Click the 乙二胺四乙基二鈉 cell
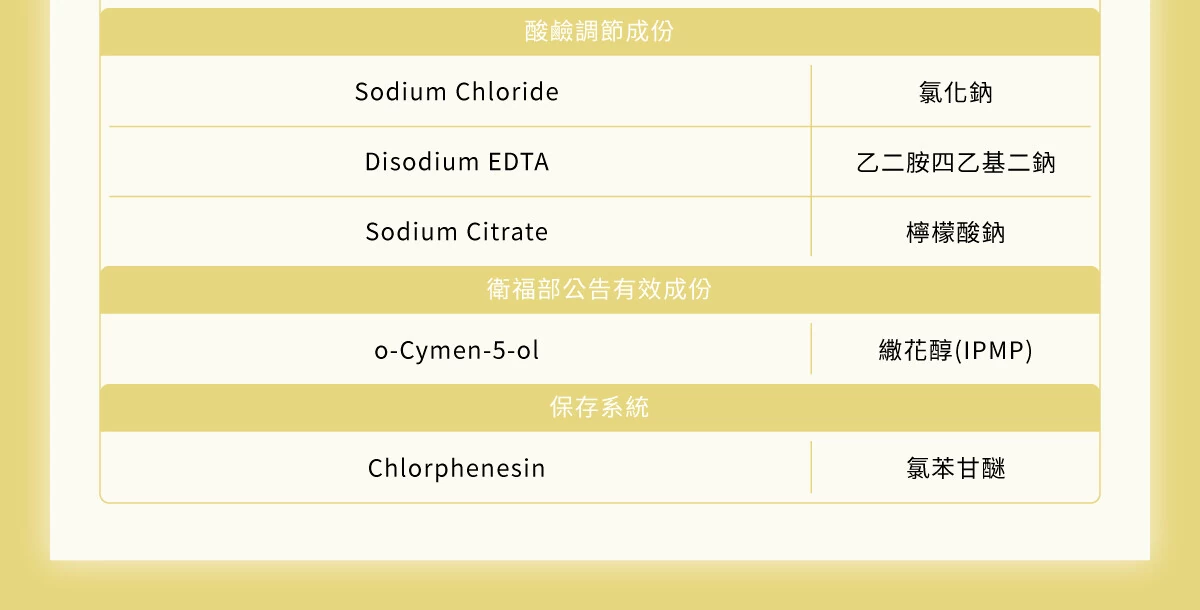Viewport: 1200px width, 610px height. (x=956, y=163)
